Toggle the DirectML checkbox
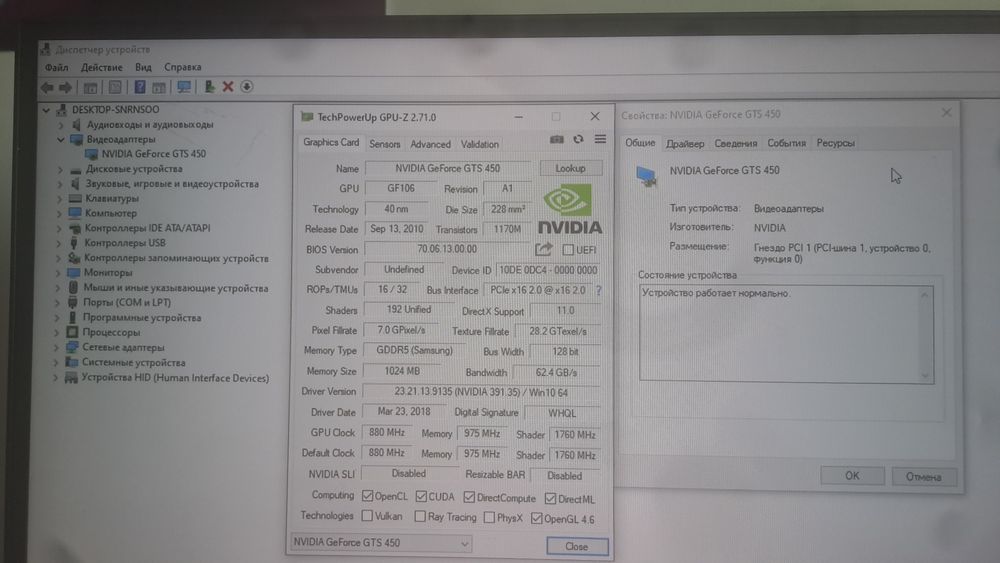 [550, 499]
